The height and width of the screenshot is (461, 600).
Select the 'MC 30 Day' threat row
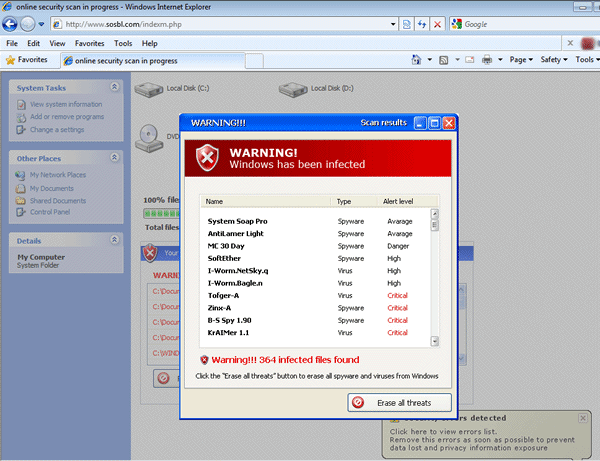(x=315, y=246)
